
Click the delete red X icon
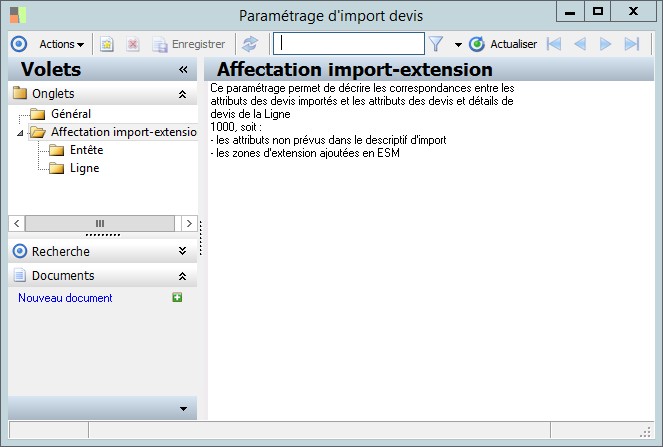tap(133, 44)
